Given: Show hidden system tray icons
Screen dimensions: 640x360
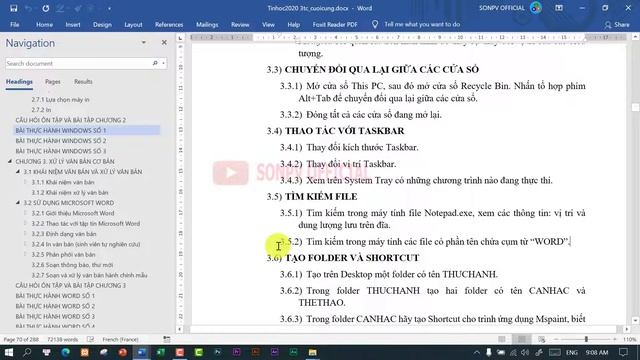Looking at the screenshot, I should click(x=476, y=352).
